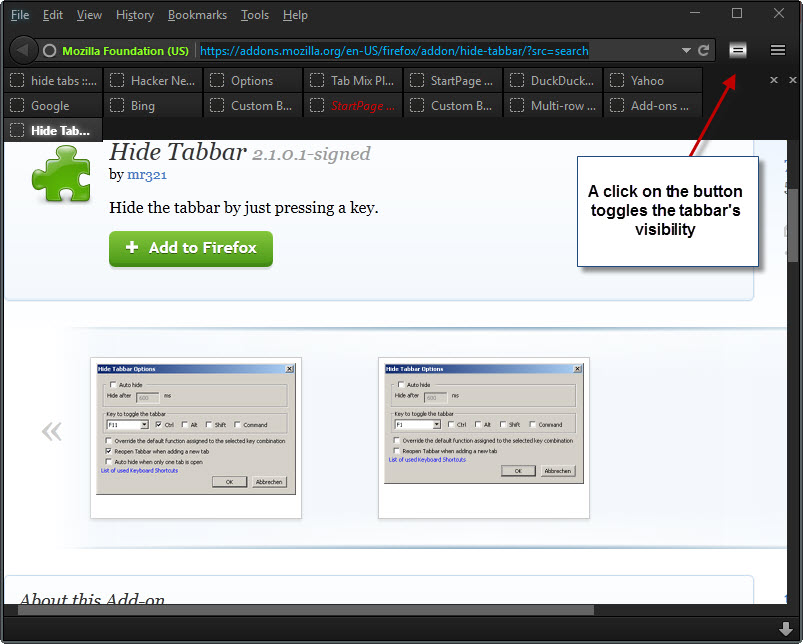Image resolution: width=803 pixels, height=644 pixels.
Task: Click Abbrechen in the second options screenshot
Action: click(558, 470)
